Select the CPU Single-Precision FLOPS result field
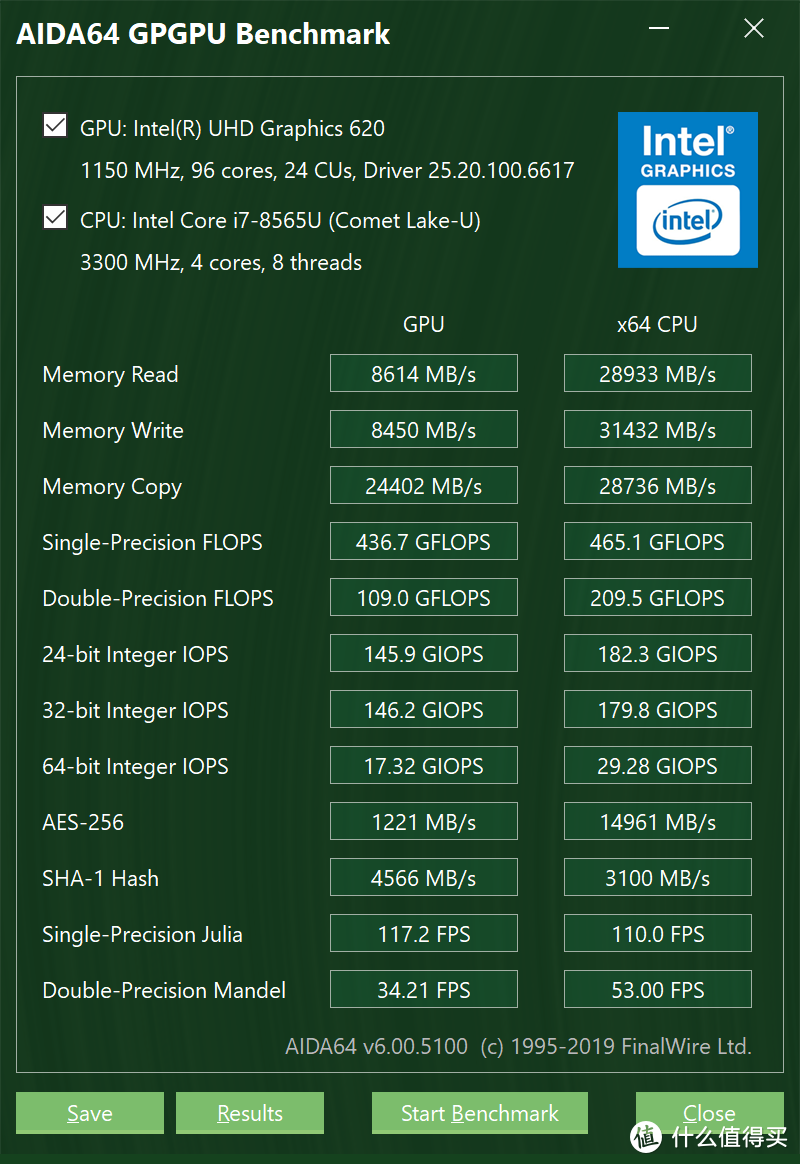The image size is (800, 1164). pyautogui.click(x=657, y=541)
